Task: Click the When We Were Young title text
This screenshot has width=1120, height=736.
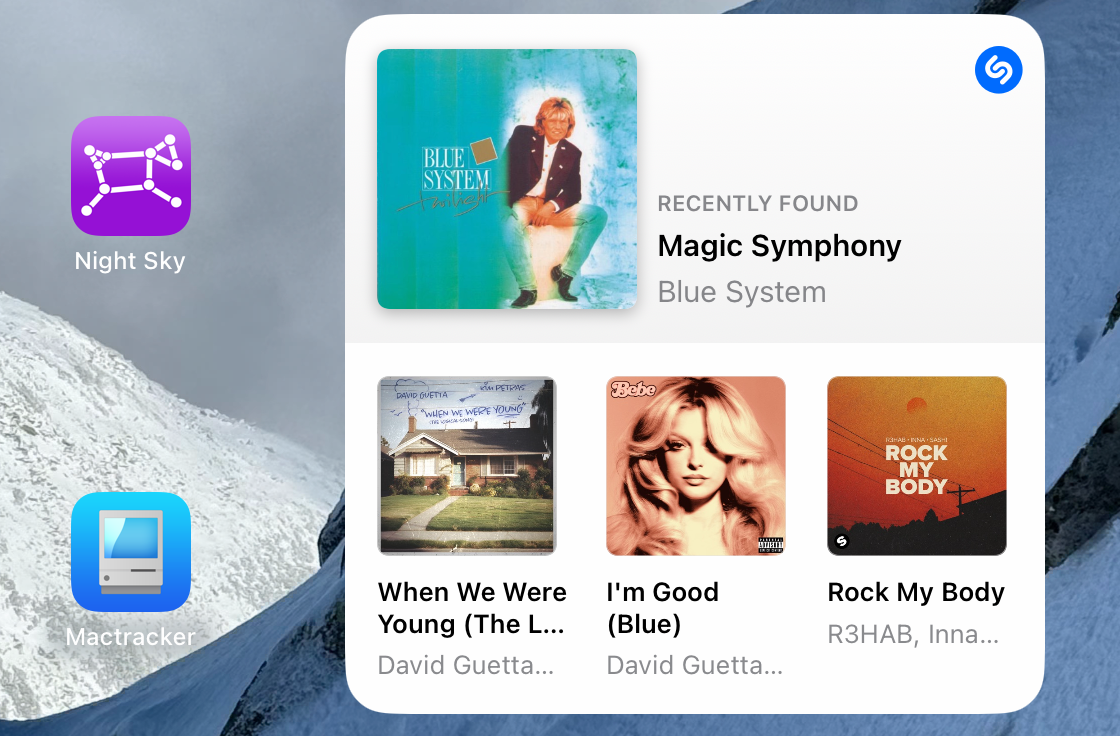Action: (x=472, y=608)
